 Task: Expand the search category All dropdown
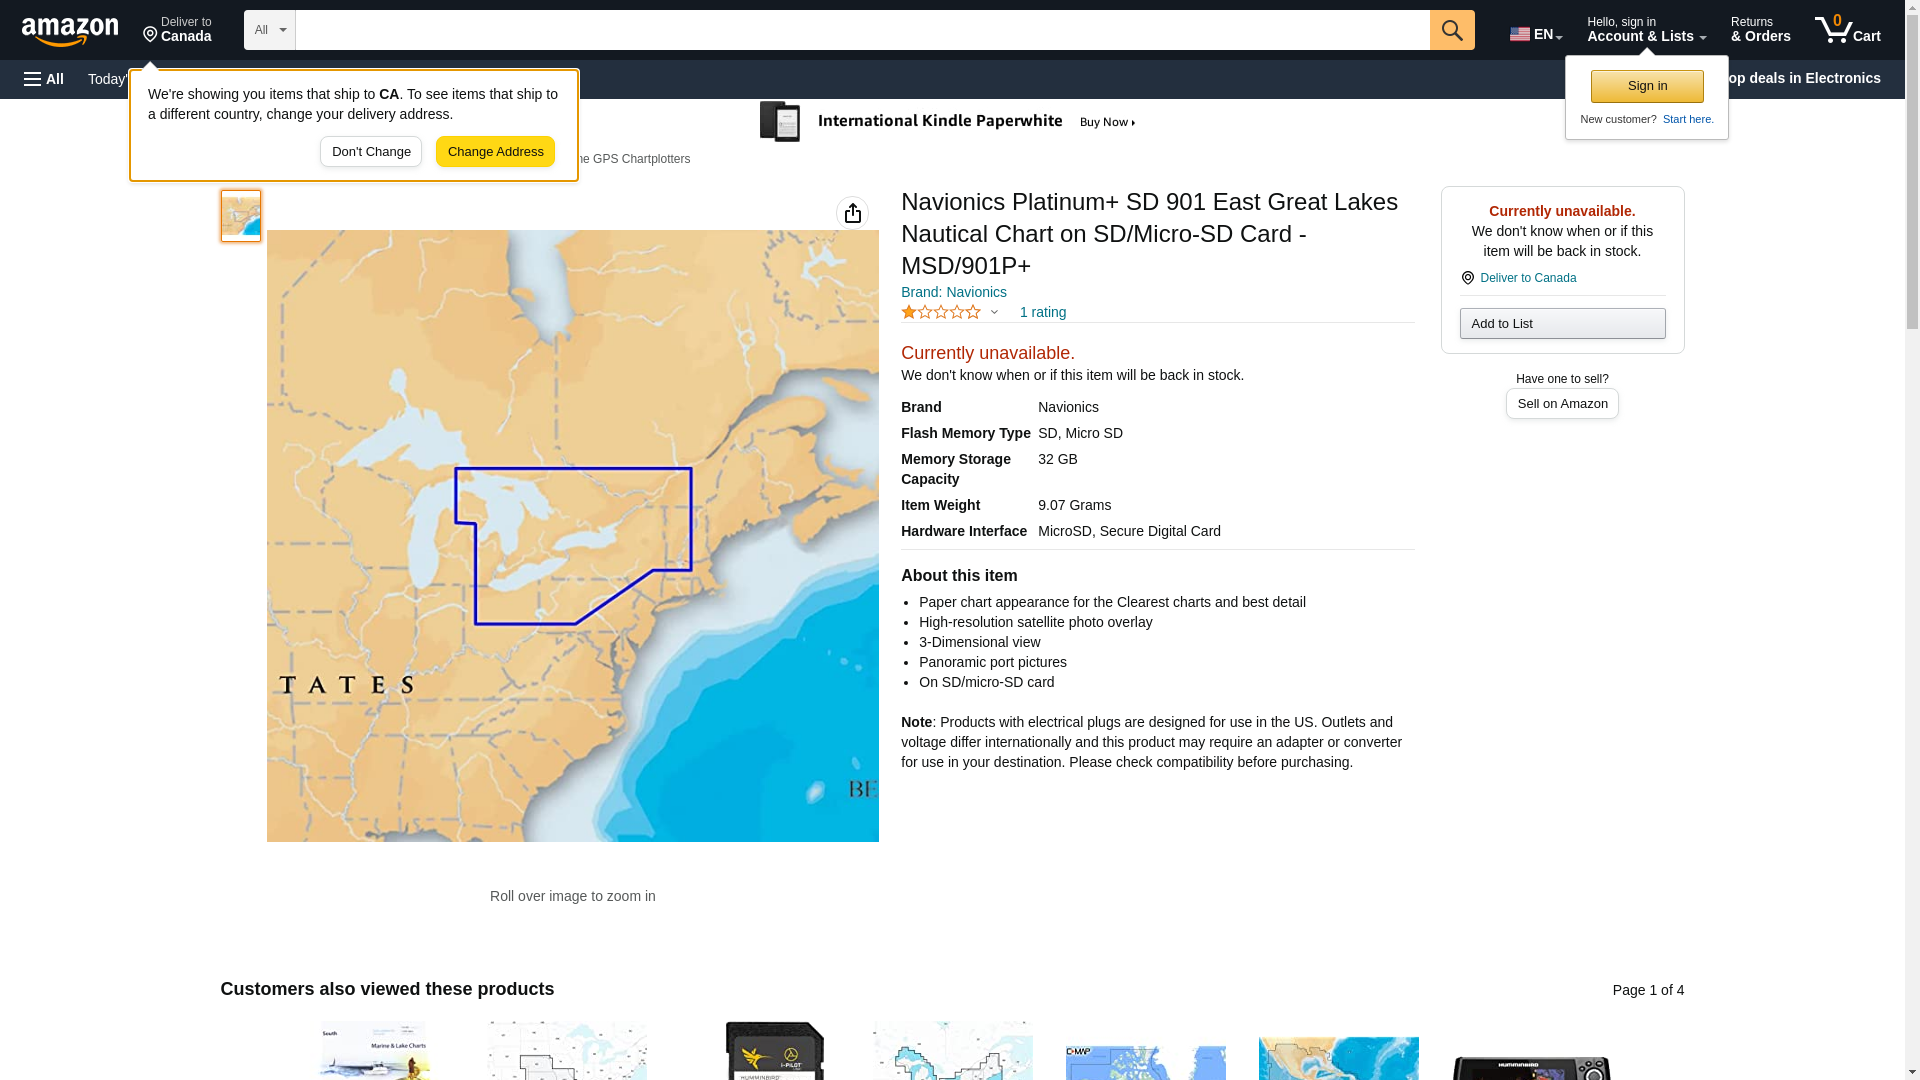coord(269,30)
